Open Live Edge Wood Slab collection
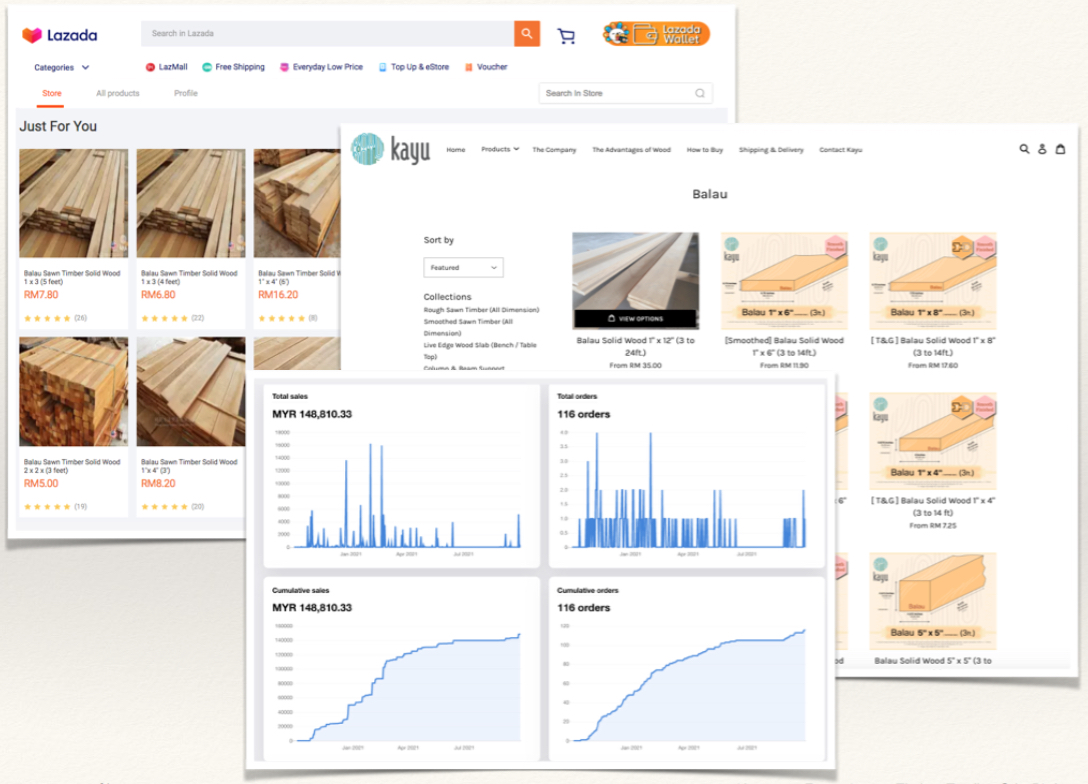The image size is (1088, 784). coord(480,350)
